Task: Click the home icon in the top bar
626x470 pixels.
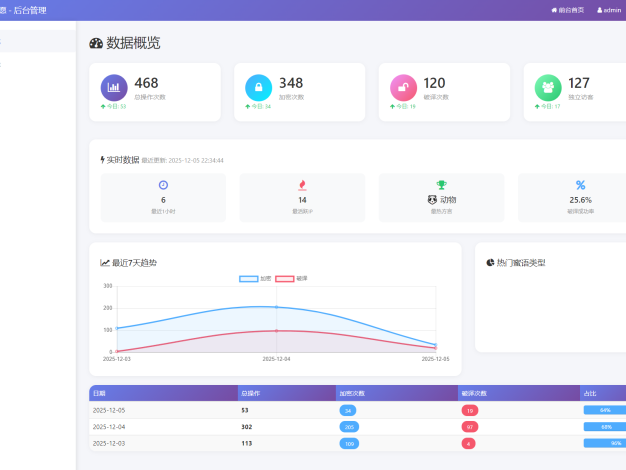Action: tap(554, 10)
